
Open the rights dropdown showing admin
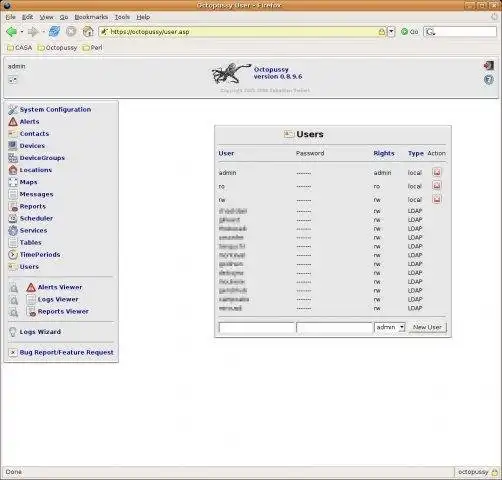[390, 327]
